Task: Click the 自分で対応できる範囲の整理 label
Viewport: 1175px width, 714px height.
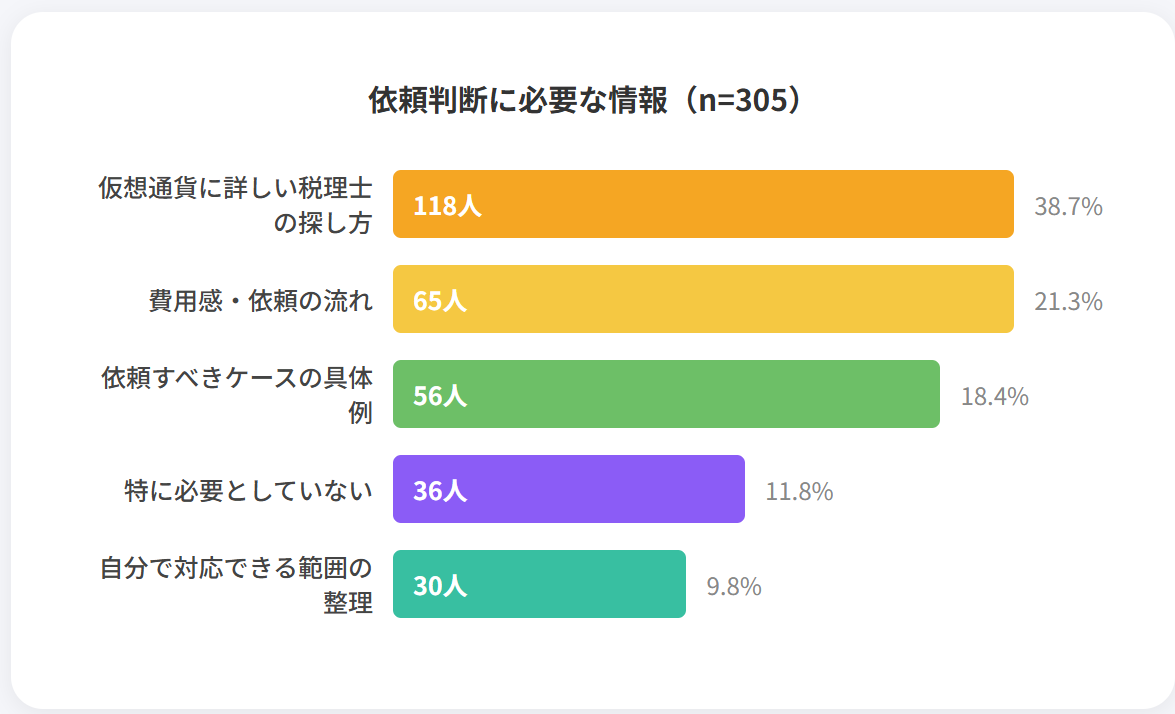Action: click(236, 585)
